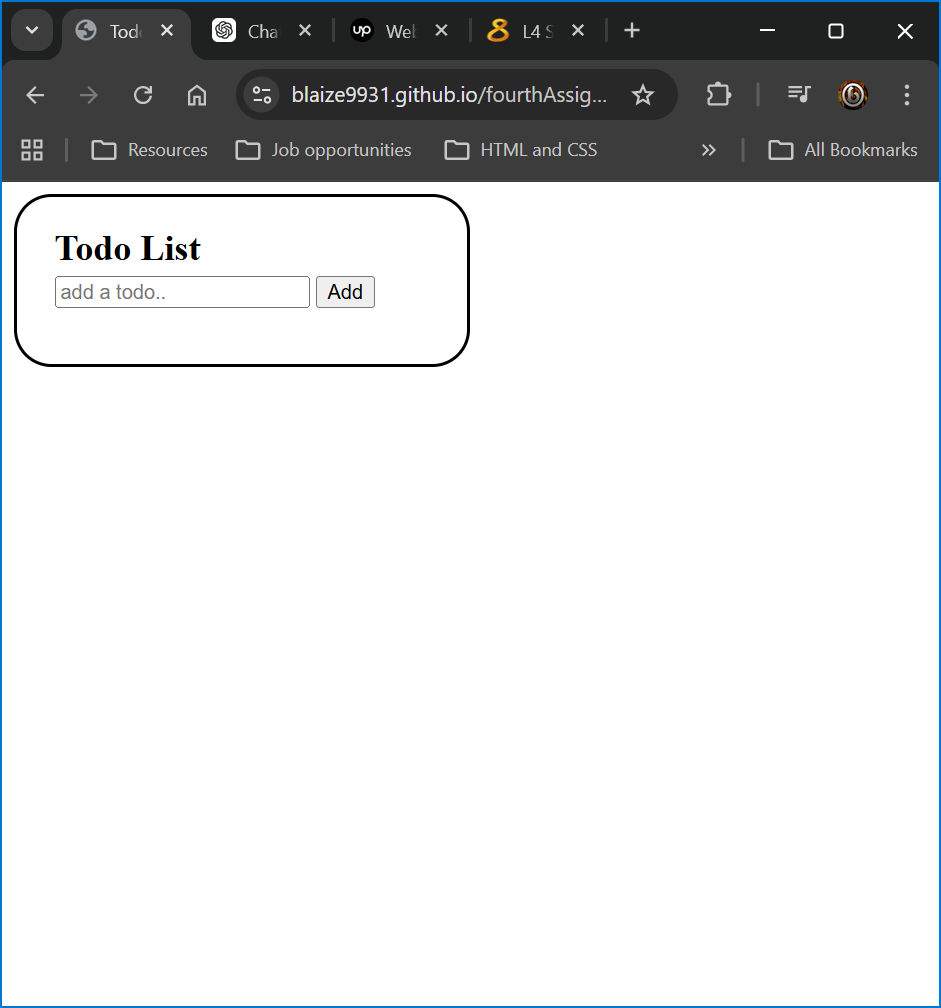The image size is (941, 1008).
Task: Focus the add a todo input field
Action: [x=183, y=292]
